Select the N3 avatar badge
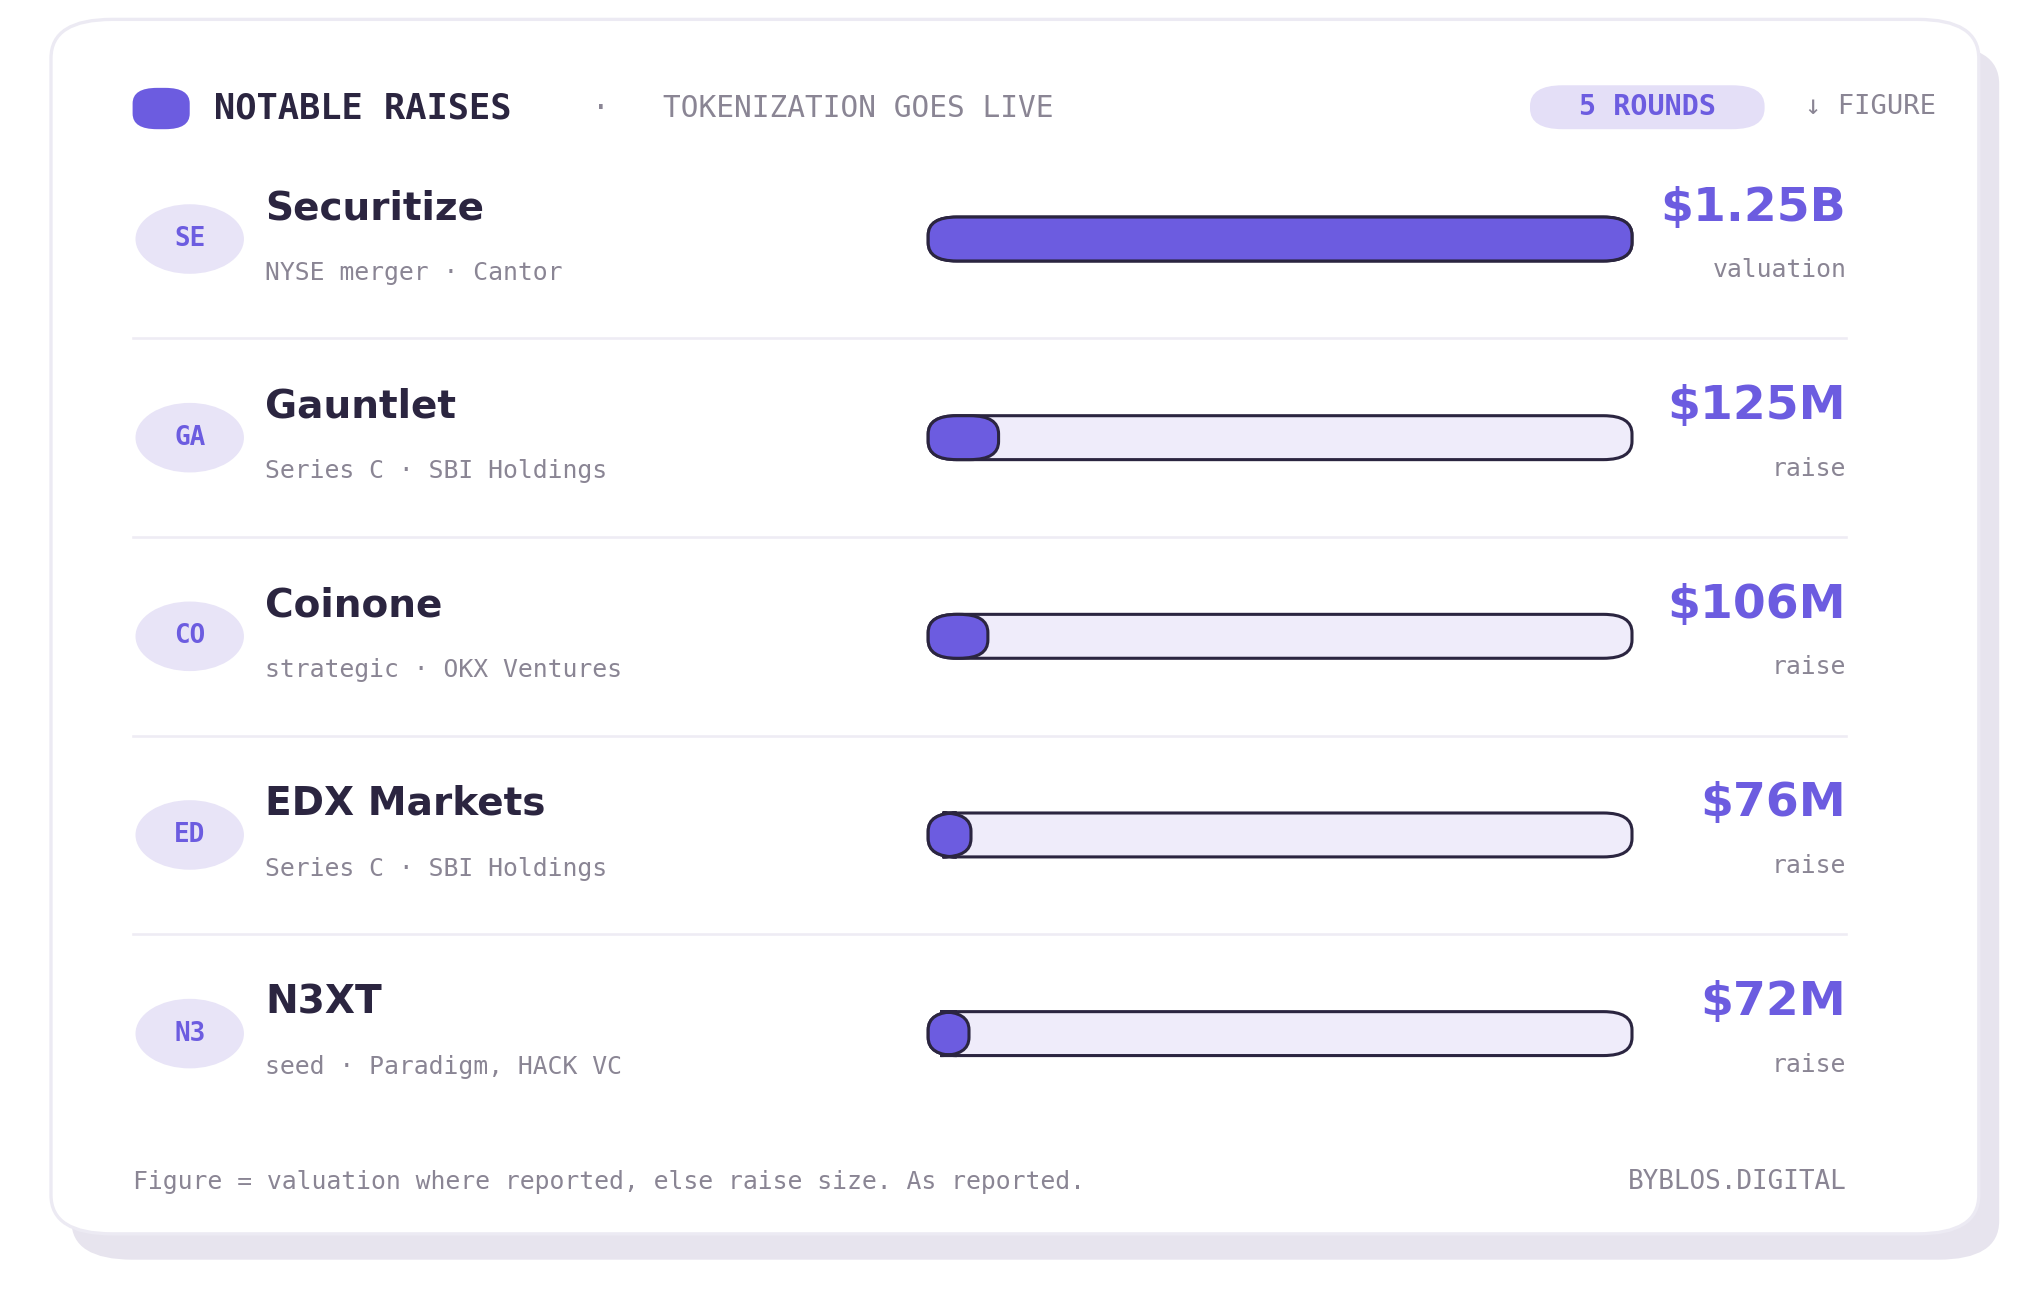The width and height of the screenshot is (2040, 1292). [x=190, y=1033]
